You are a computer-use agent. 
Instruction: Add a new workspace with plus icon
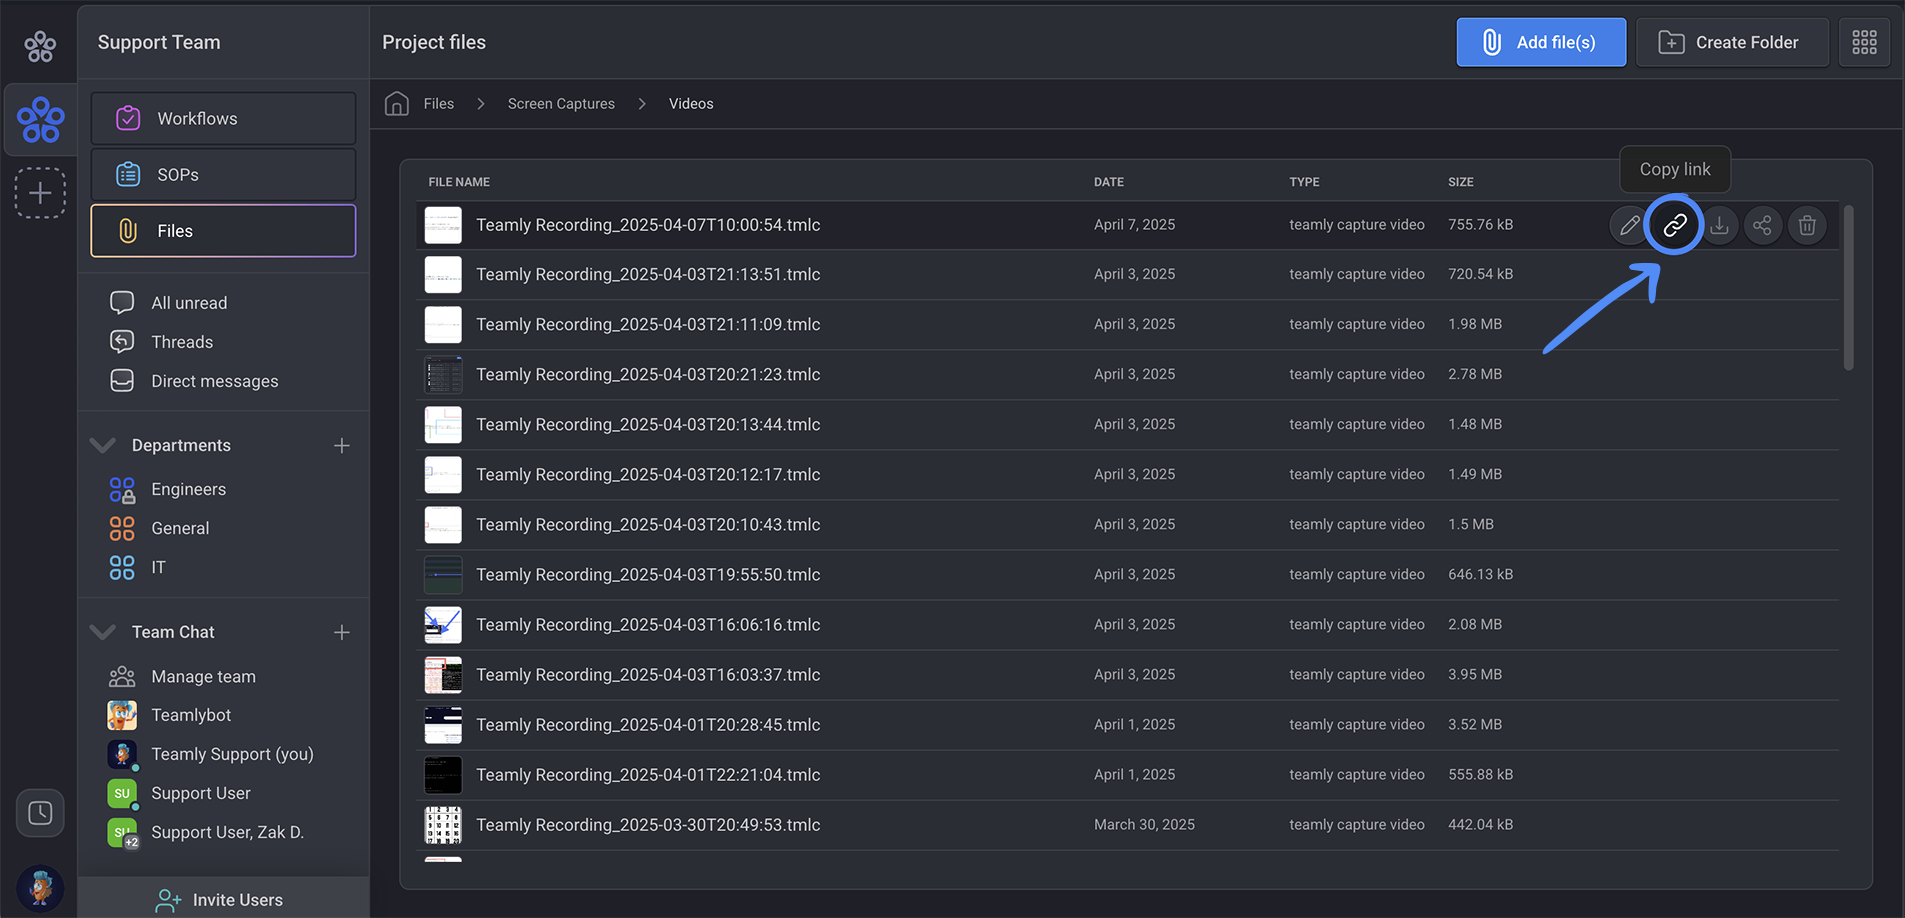pos(40,193)
